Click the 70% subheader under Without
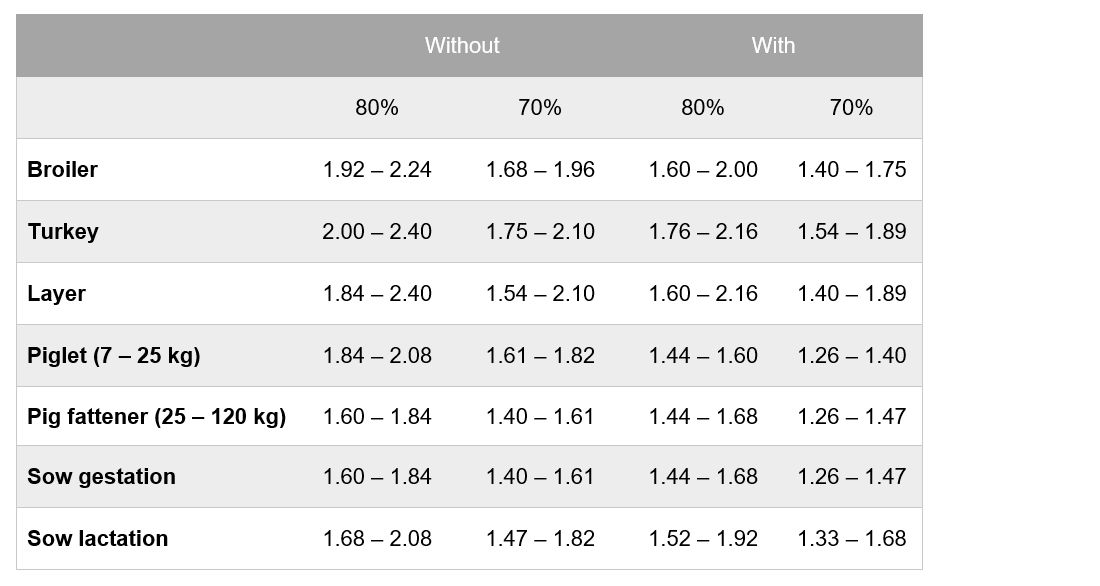The width and height of the screenshot is (1100, 586). tap(539, 108)
